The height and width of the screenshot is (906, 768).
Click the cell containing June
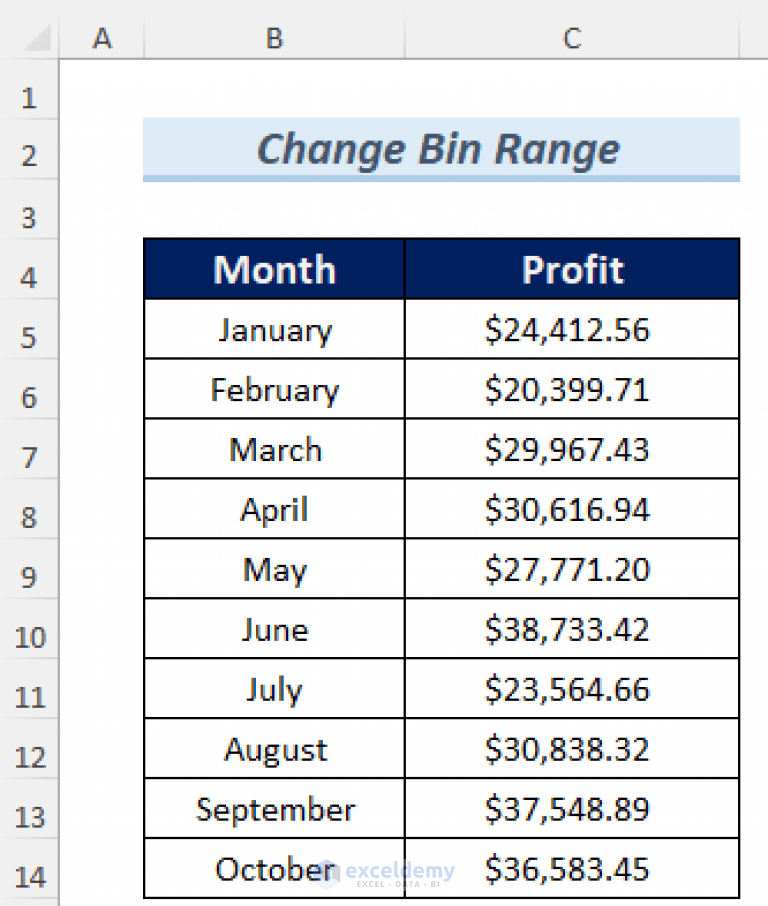click(x=273, y=629)
